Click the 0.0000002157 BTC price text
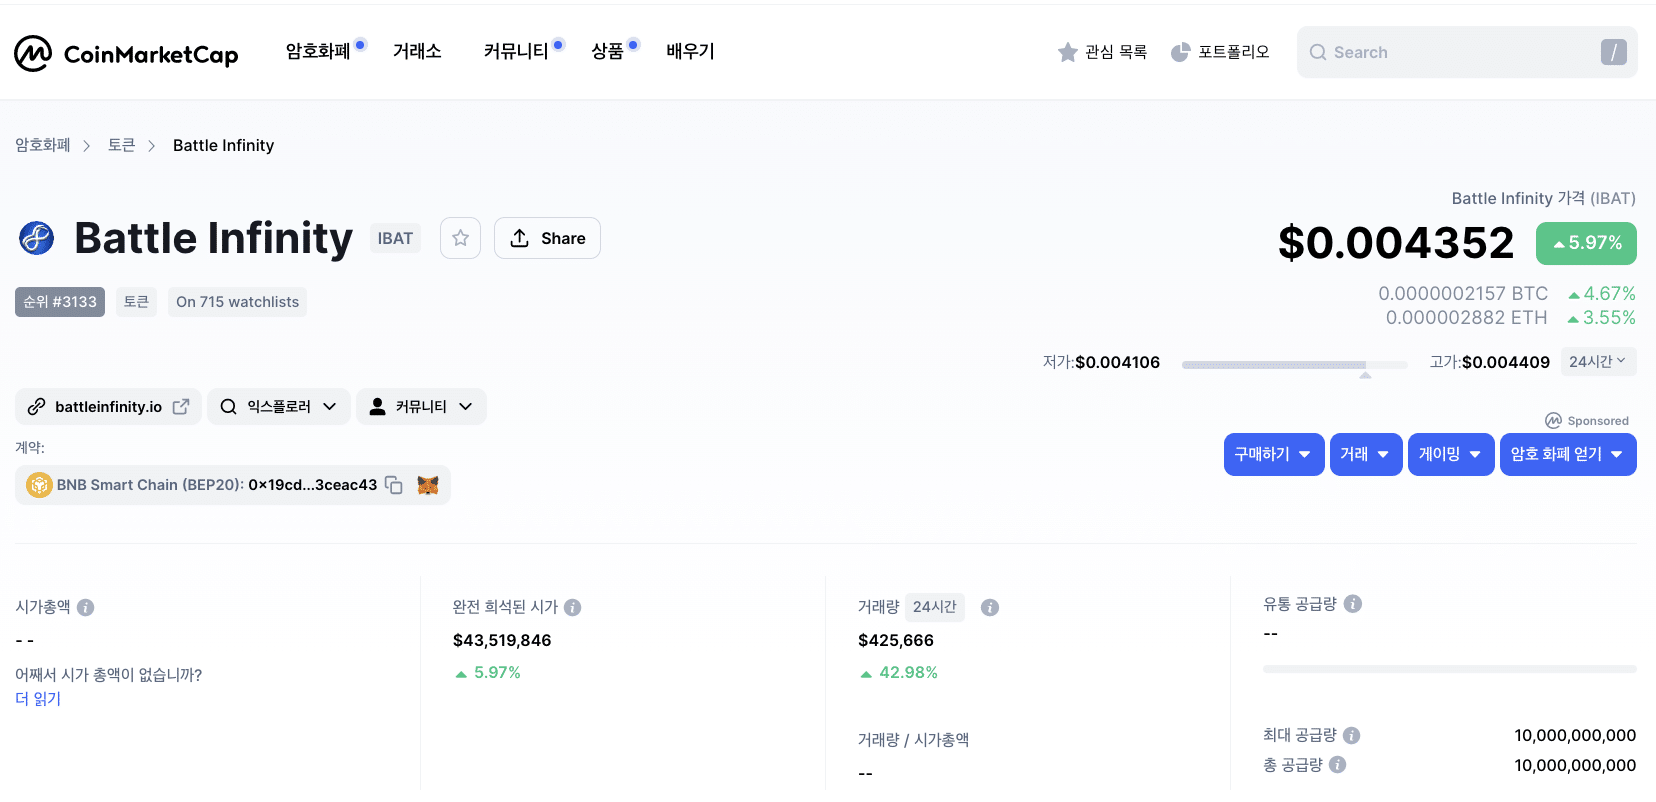 click(1463, 294)
